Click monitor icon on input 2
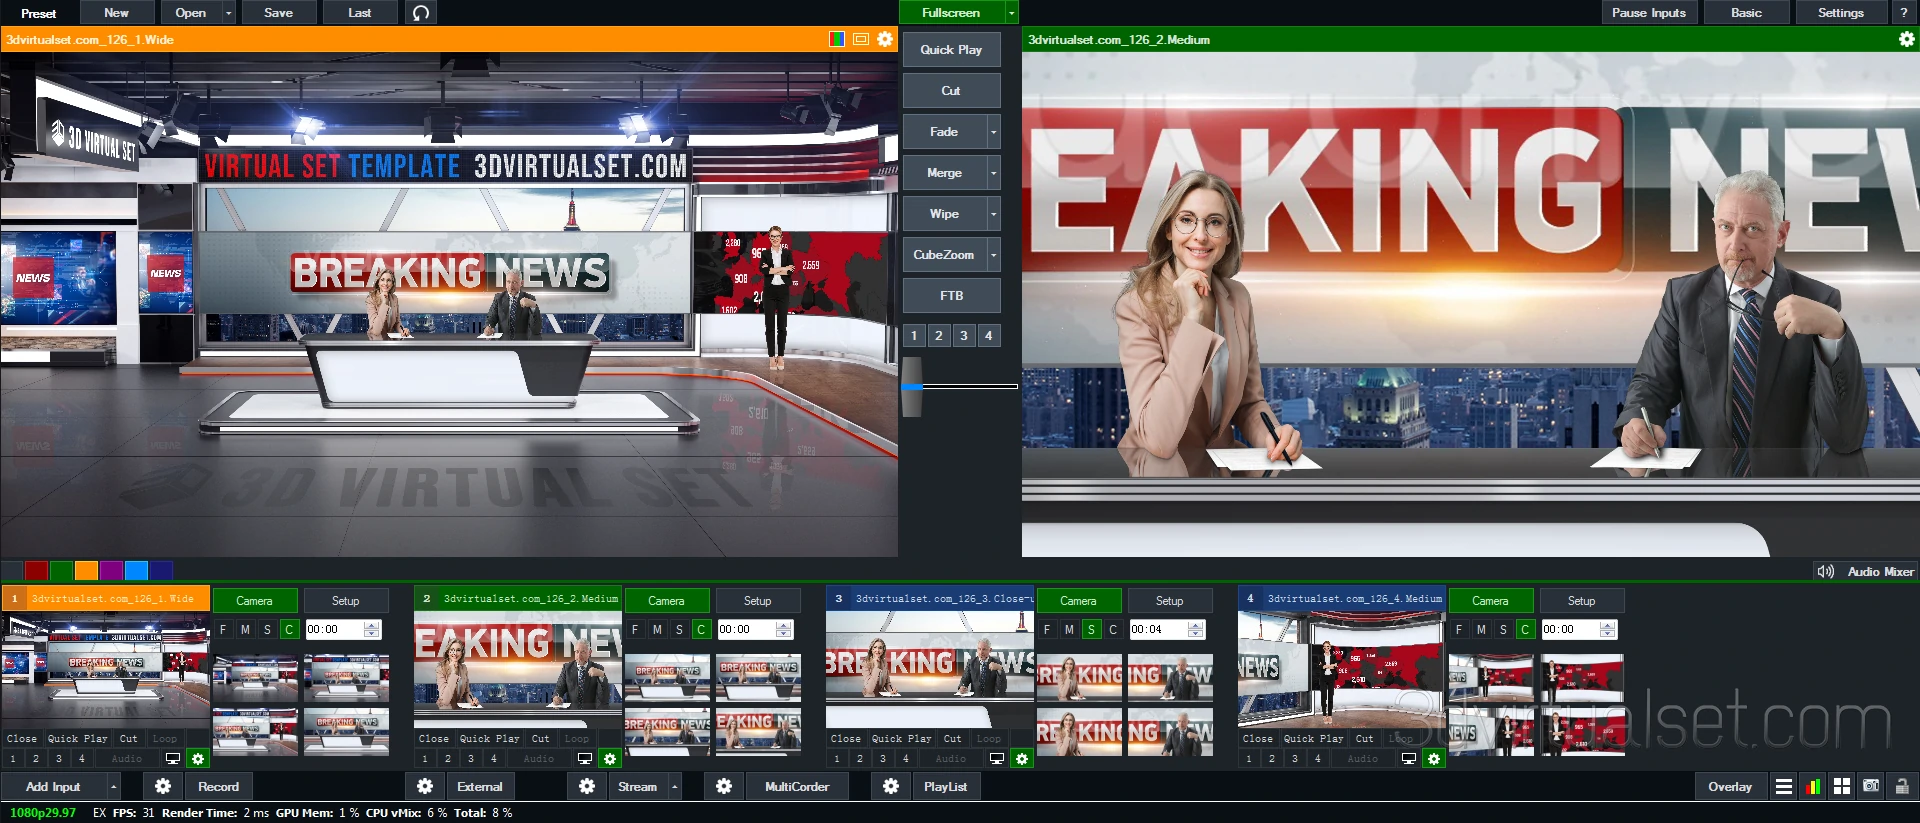This screenshot has height=823, width=1920. (x=585, y=759)
